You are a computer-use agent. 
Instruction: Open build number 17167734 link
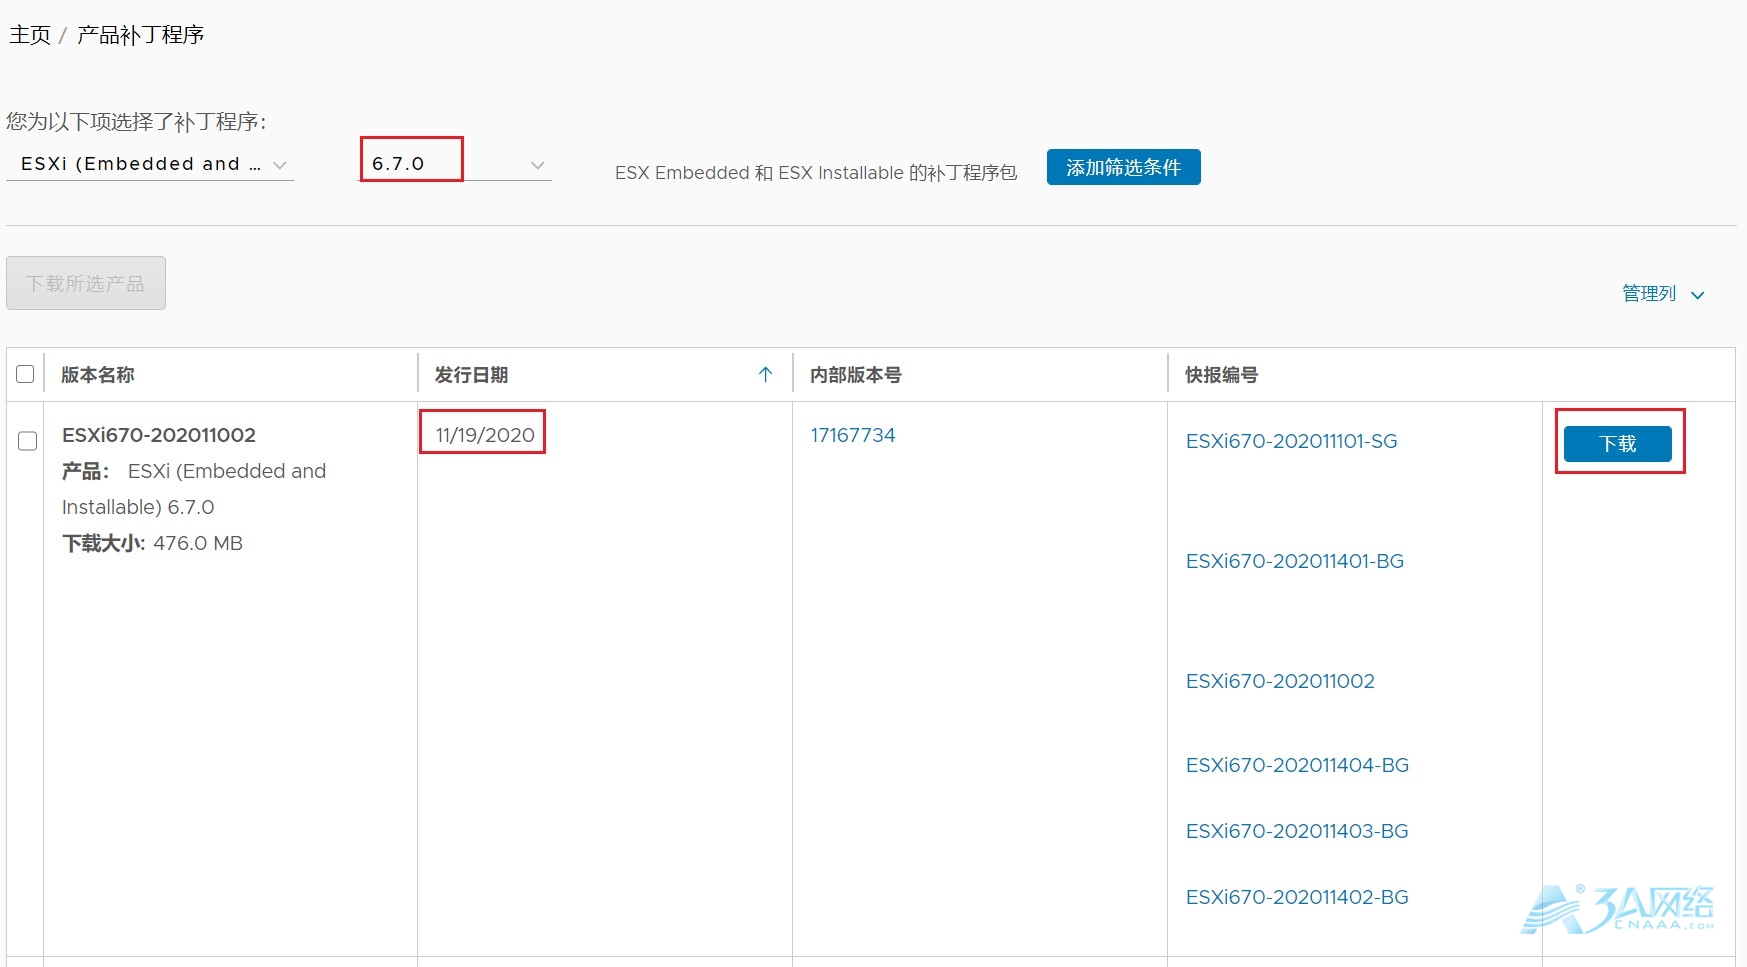pyautogui.click(x=853, y=435)
